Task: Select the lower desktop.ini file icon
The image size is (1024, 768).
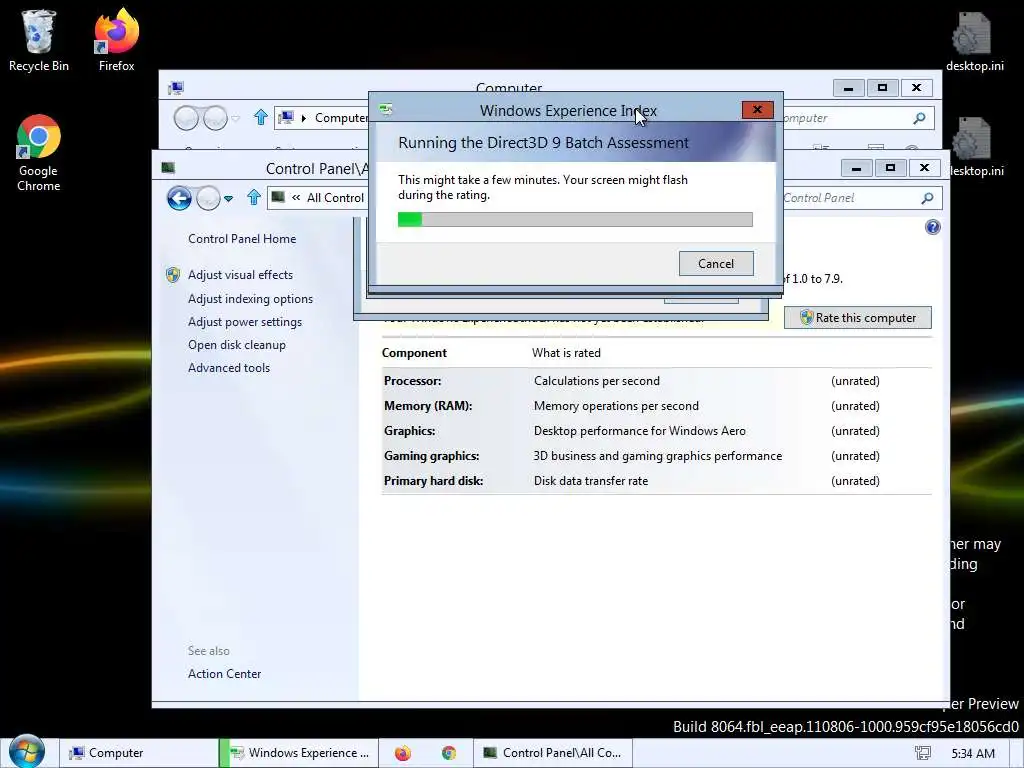Action: [x=976, y=146]
